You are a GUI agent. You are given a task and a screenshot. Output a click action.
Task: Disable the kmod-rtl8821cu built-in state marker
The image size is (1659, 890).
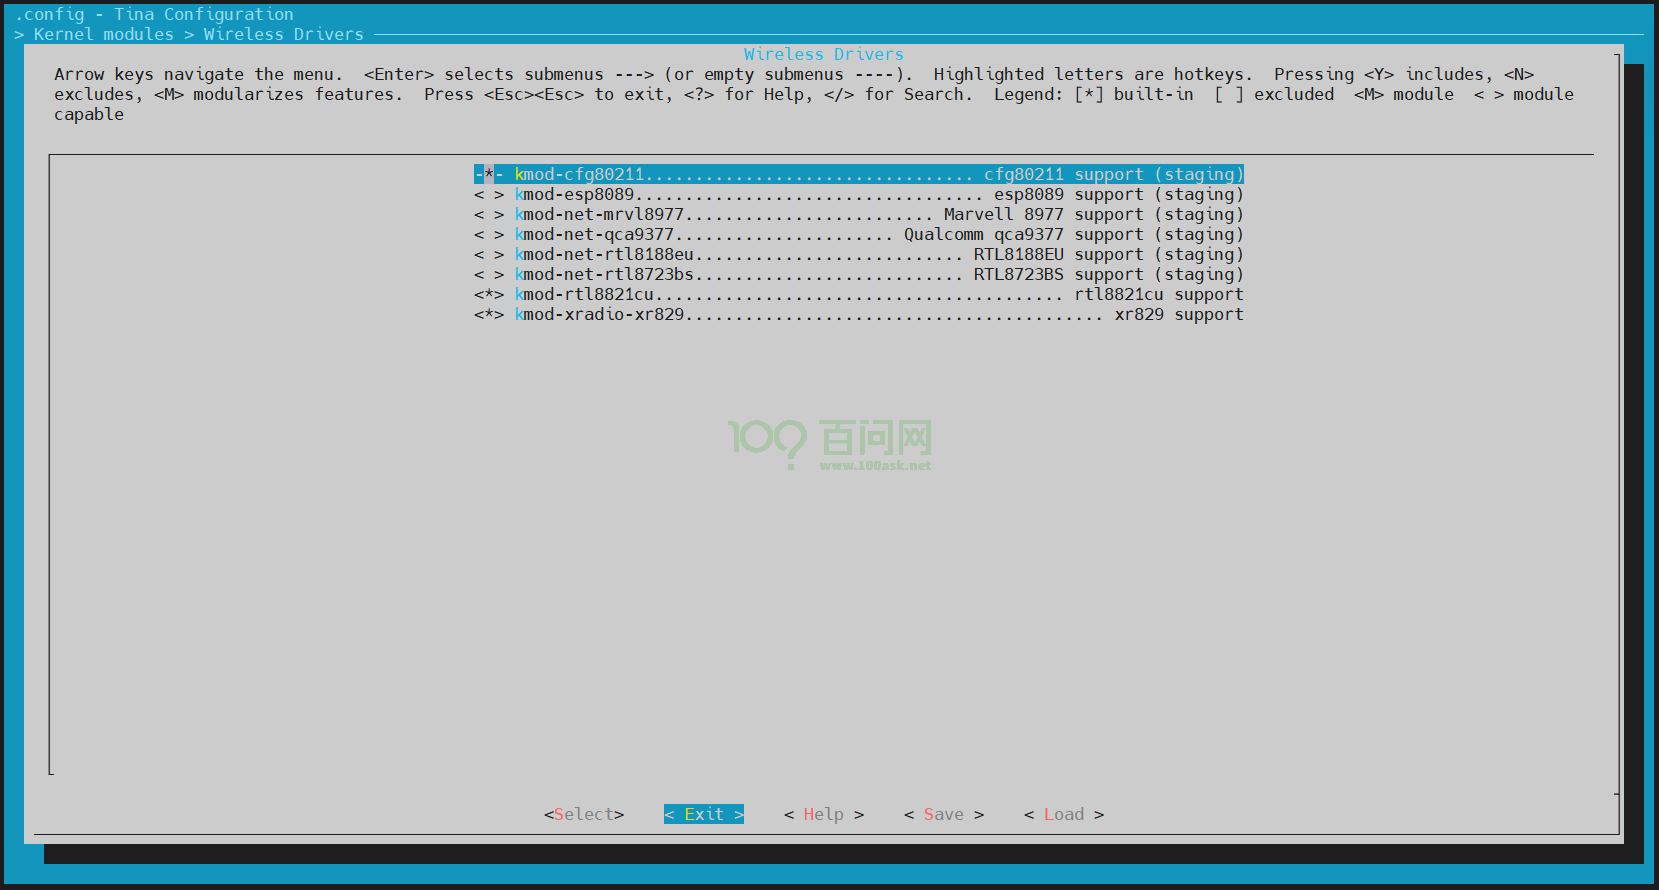(488, 295)
